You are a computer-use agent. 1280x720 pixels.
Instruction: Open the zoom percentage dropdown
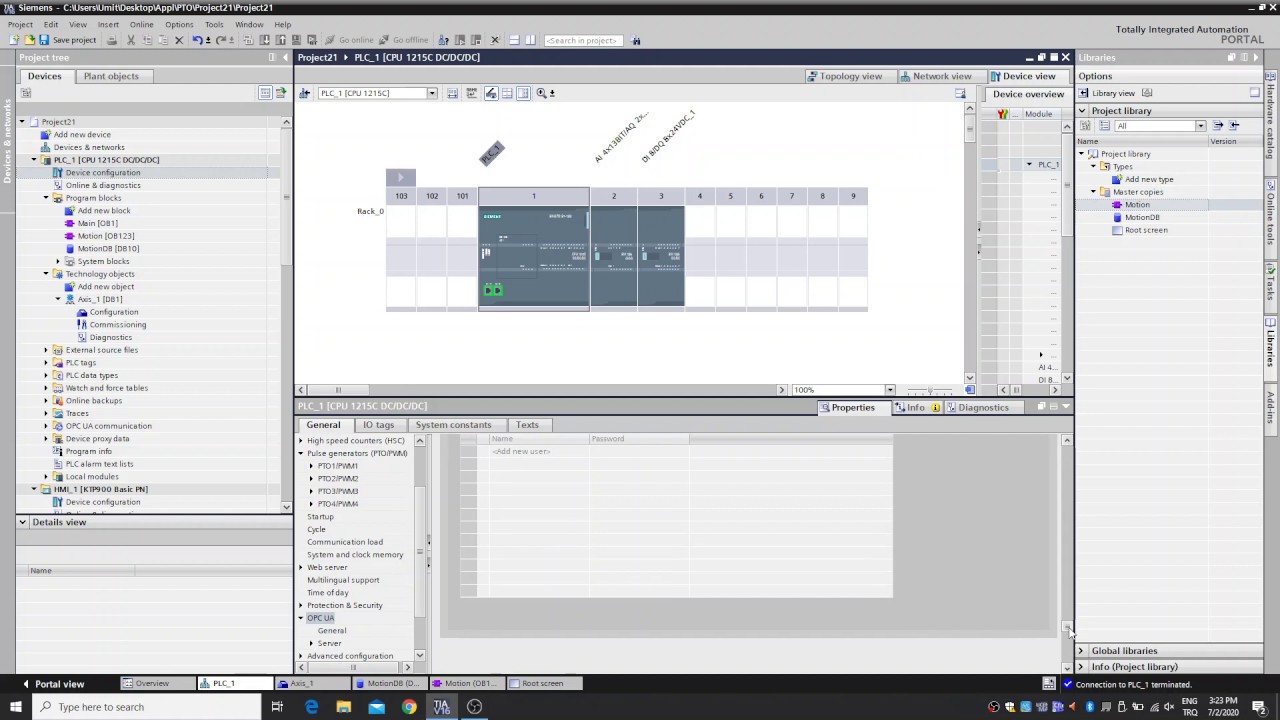[x=889, y=390]
